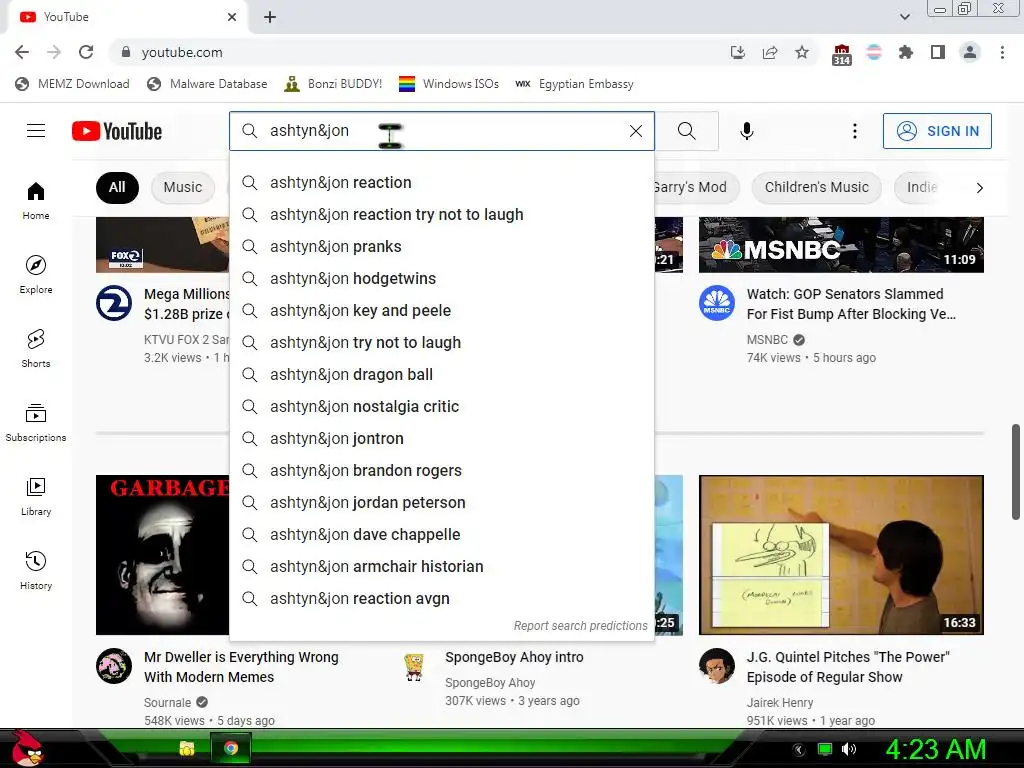Toggle the browser side panel
Image resolution: width=1024 pixels, height=768 pixels.
click(938, 52)
